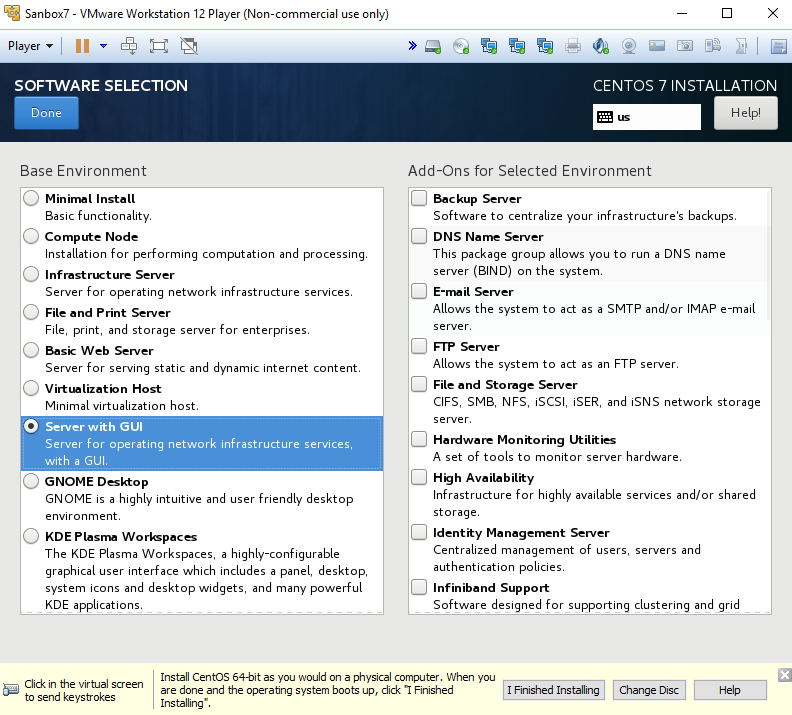
Task: Click the message panel icon at toolbar end
Action: (779, 46)
